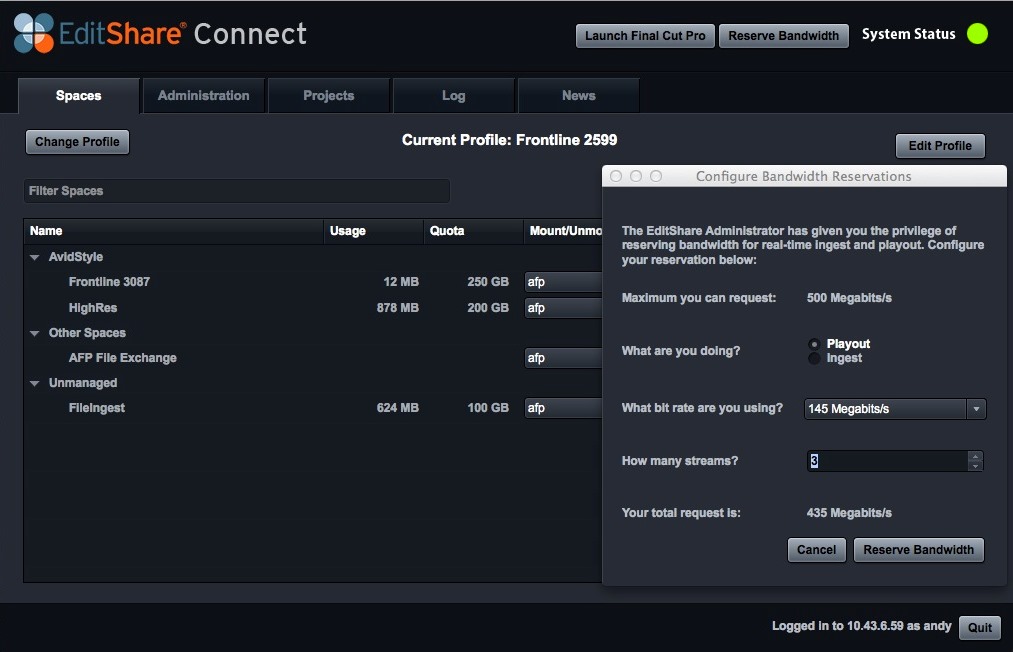Open the afp dropdown for Frontline 3087
The image size is (1013, 652).
coord(563,282)
